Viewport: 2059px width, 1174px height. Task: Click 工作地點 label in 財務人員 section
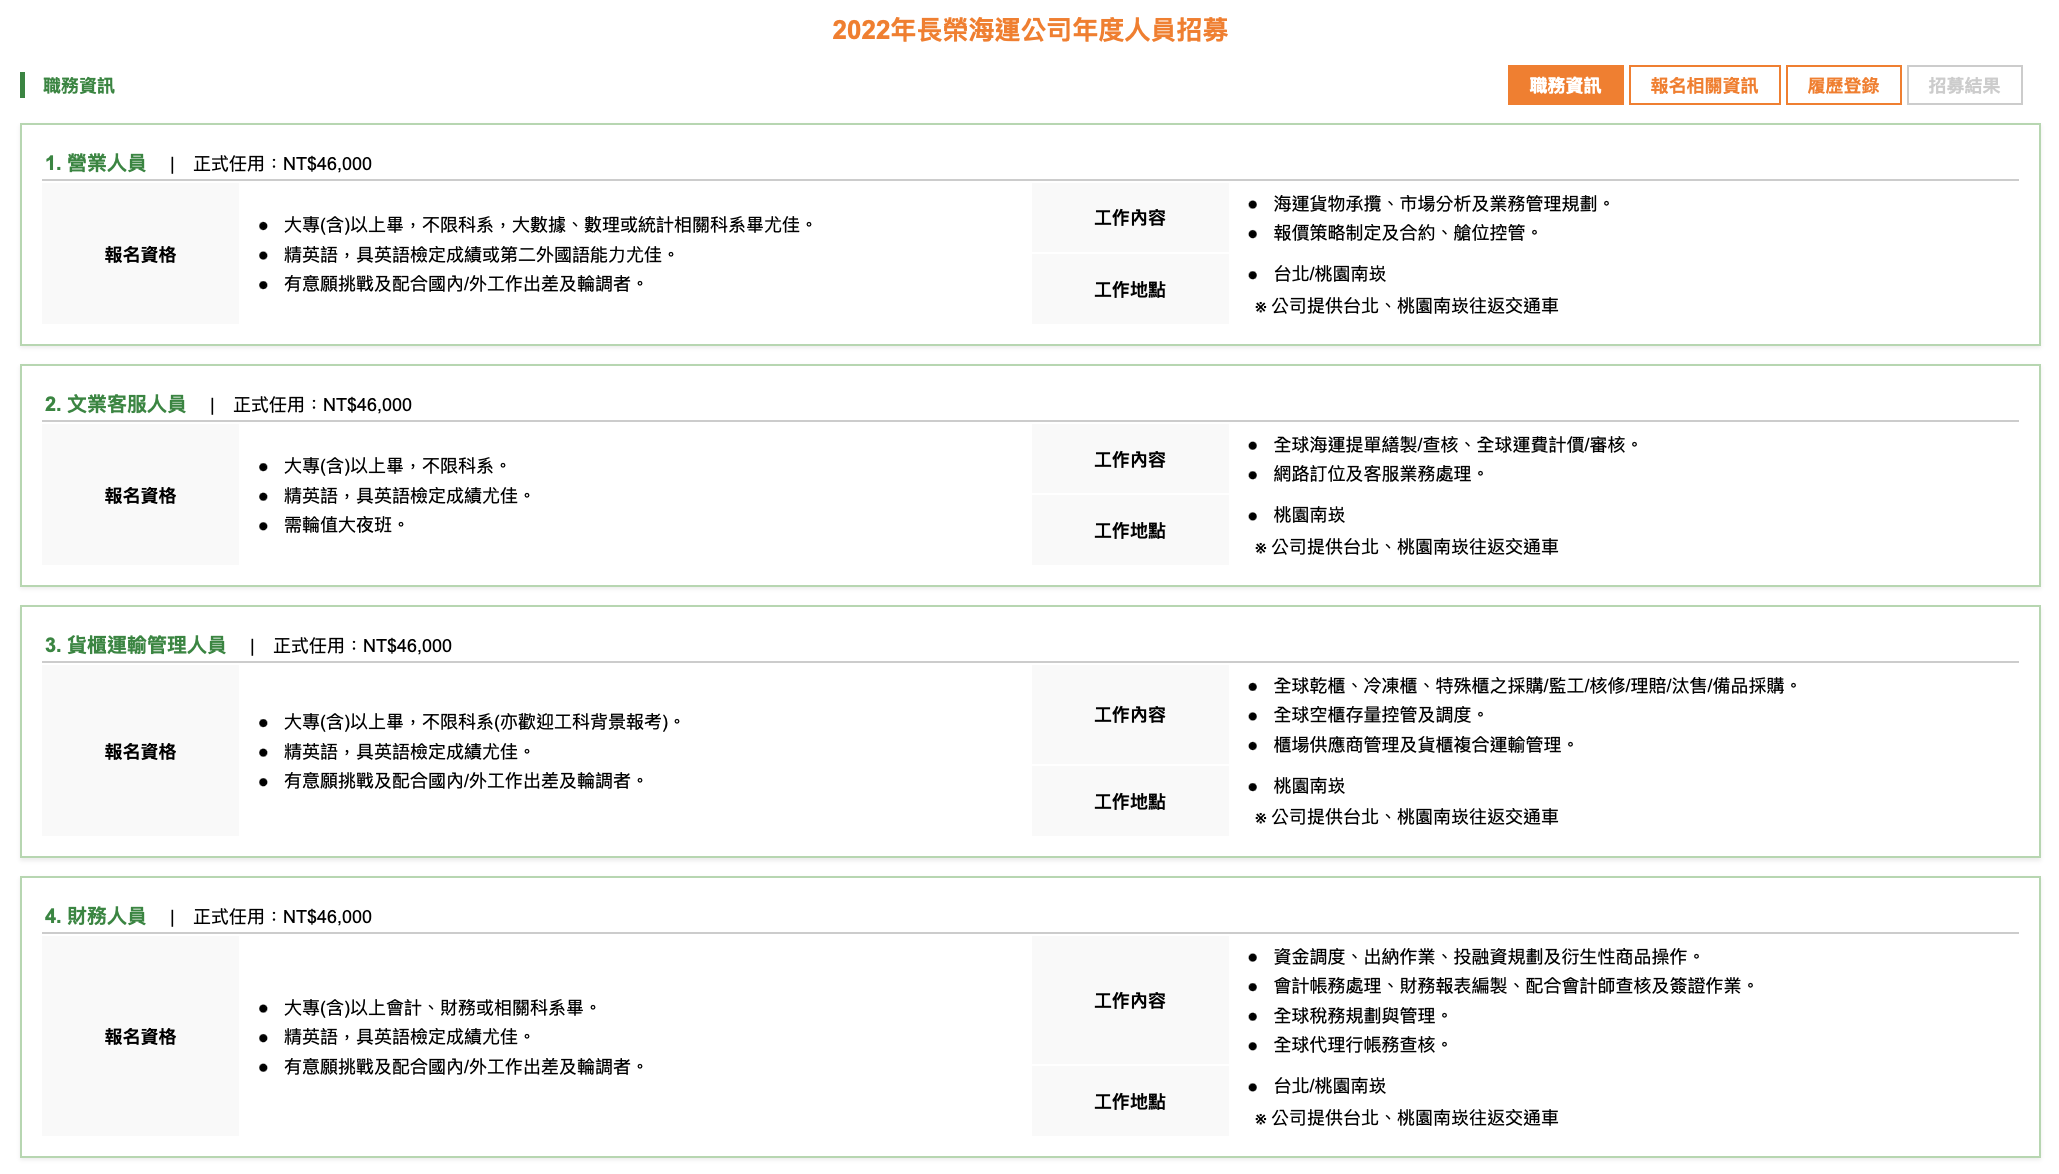pos(1130,1102)
